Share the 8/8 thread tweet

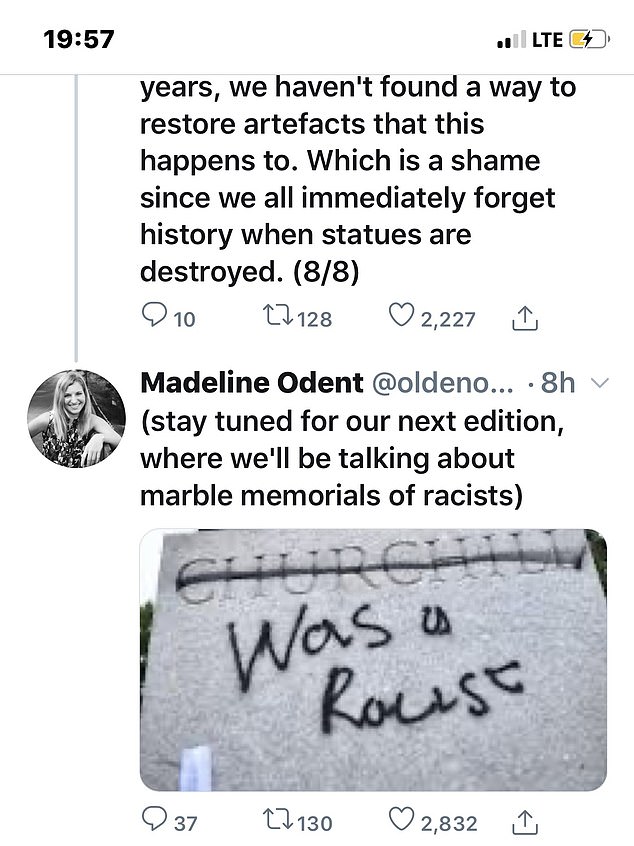(525, 318)
